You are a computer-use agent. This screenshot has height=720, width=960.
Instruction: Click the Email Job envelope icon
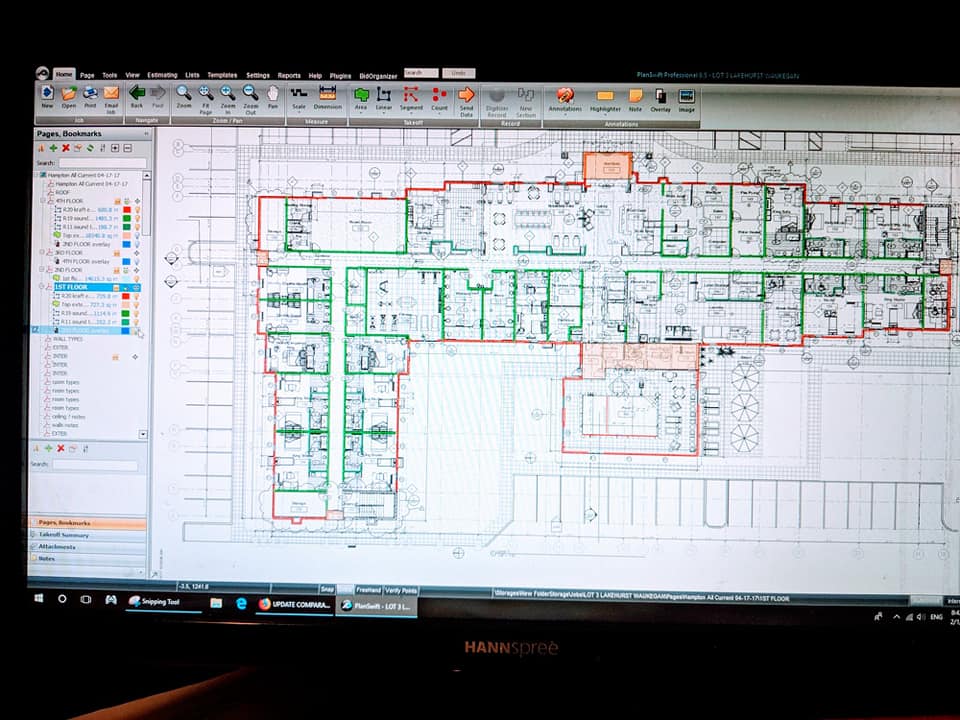coord(111,93)
